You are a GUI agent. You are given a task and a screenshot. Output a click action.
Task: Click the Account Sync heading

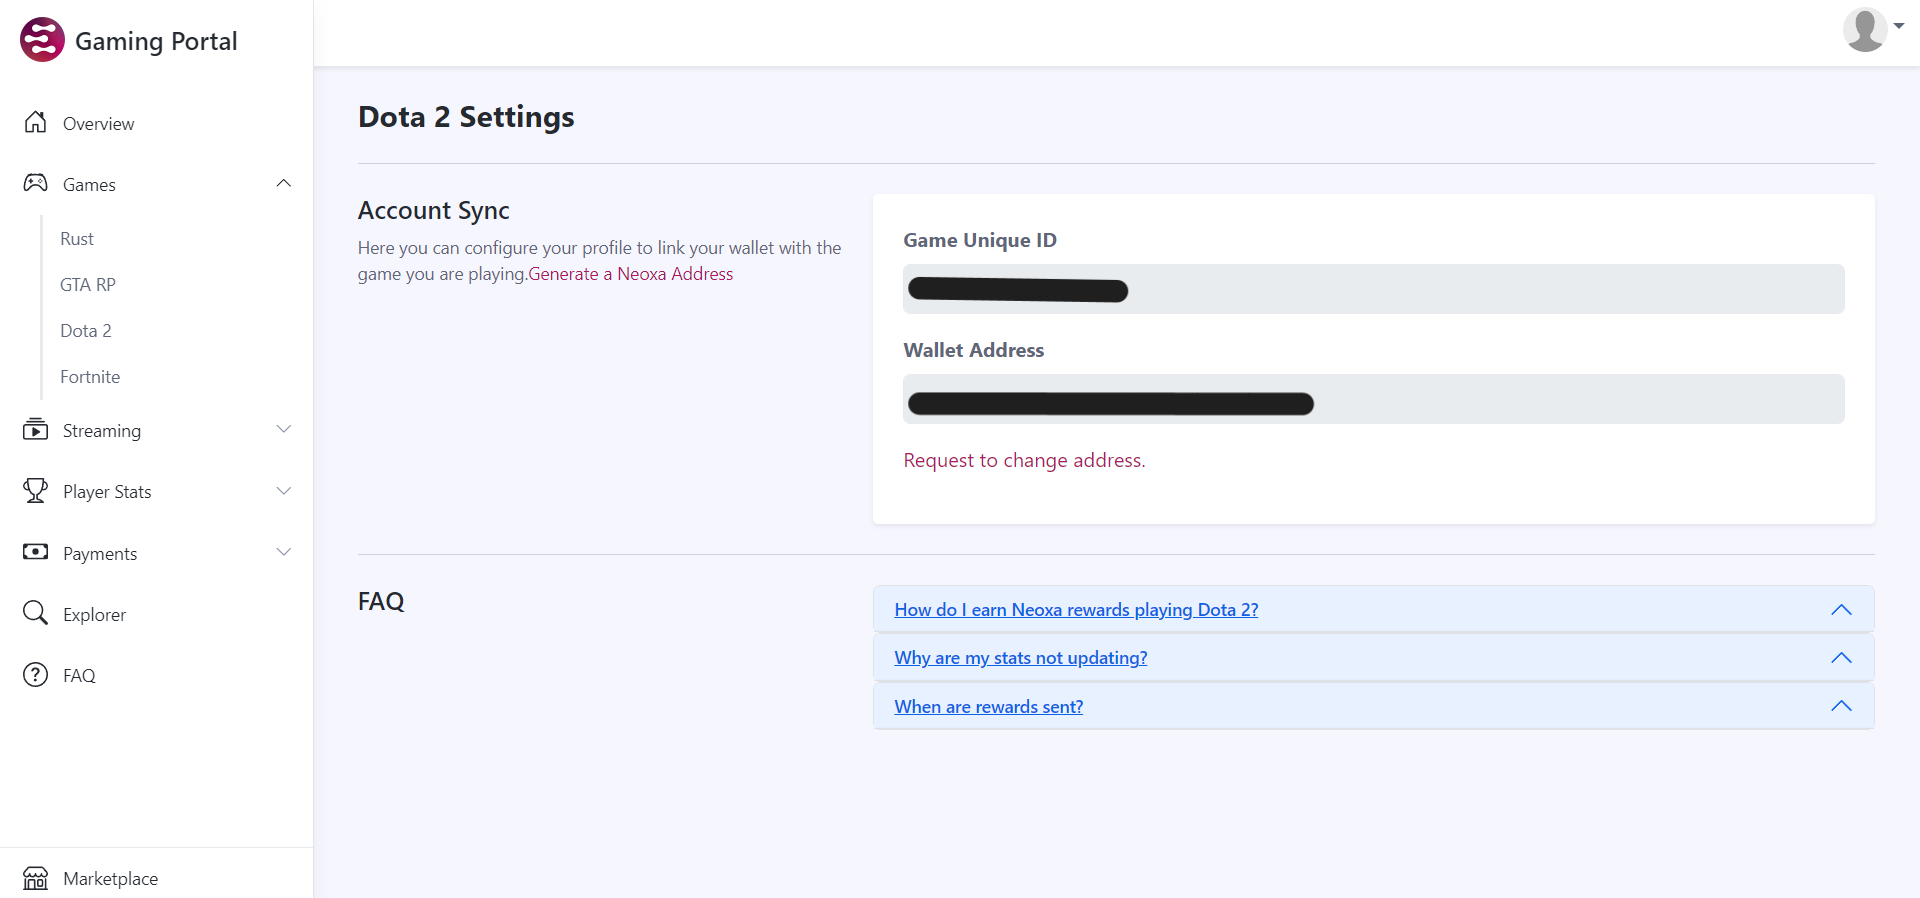point(434,211)
